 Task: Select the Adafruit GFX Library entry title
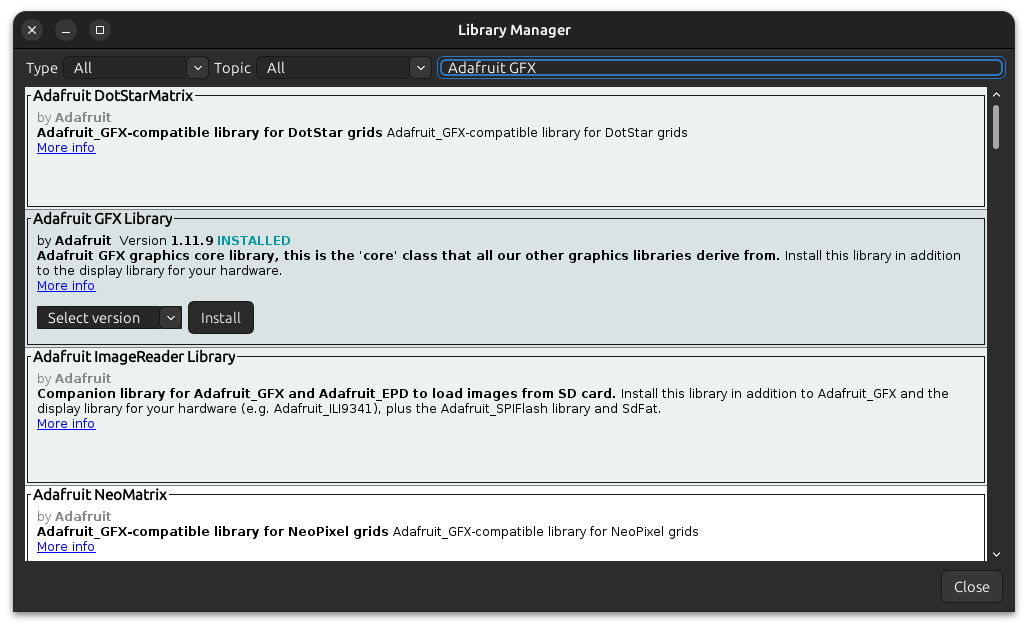coord(103,219)
